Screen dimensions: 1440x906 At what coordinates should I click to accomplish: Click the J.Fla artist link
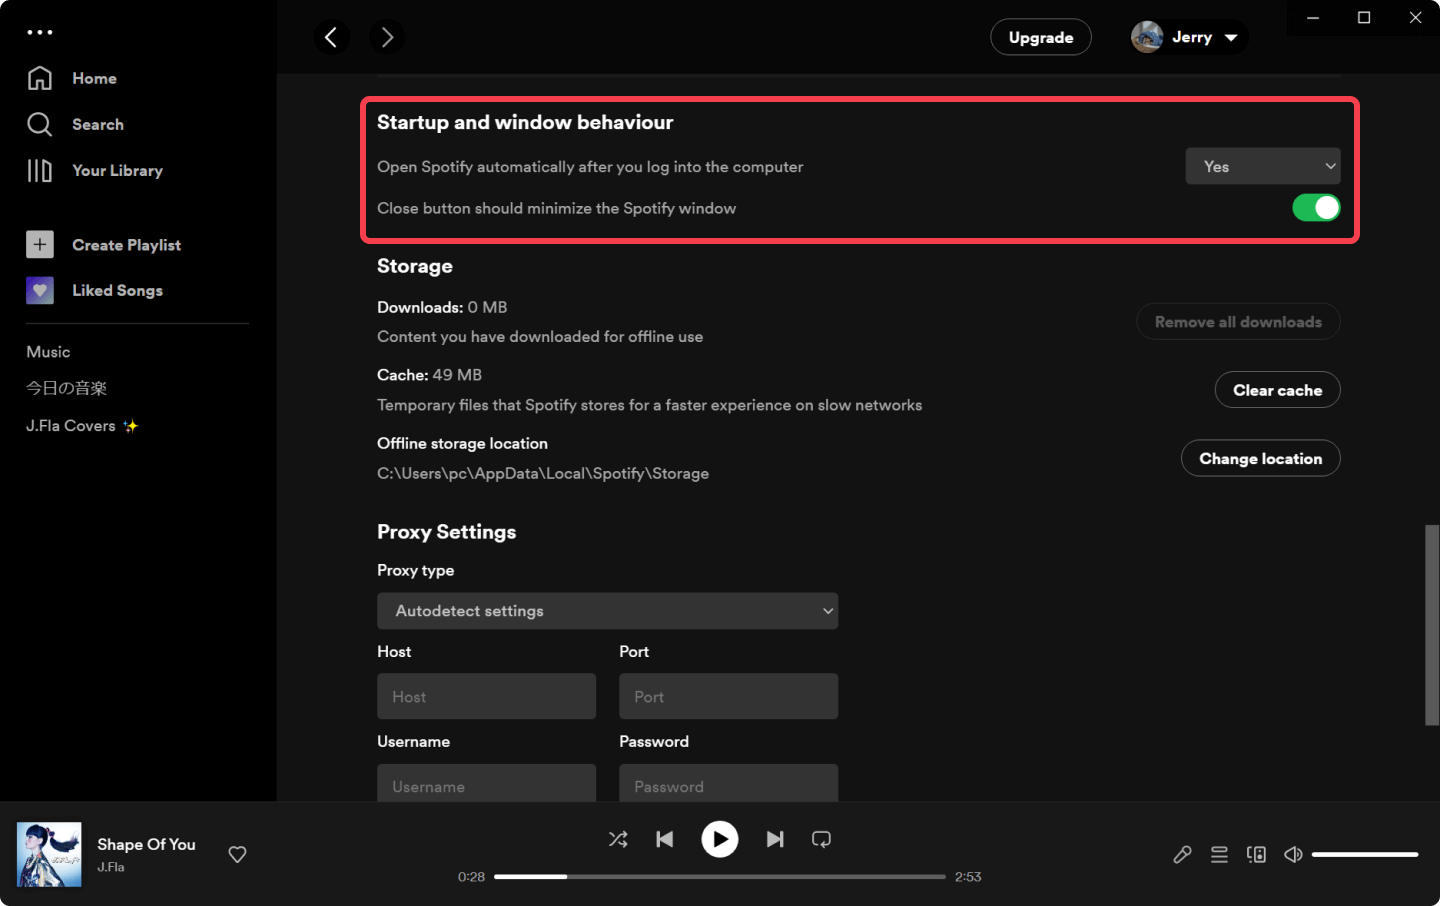111,867
